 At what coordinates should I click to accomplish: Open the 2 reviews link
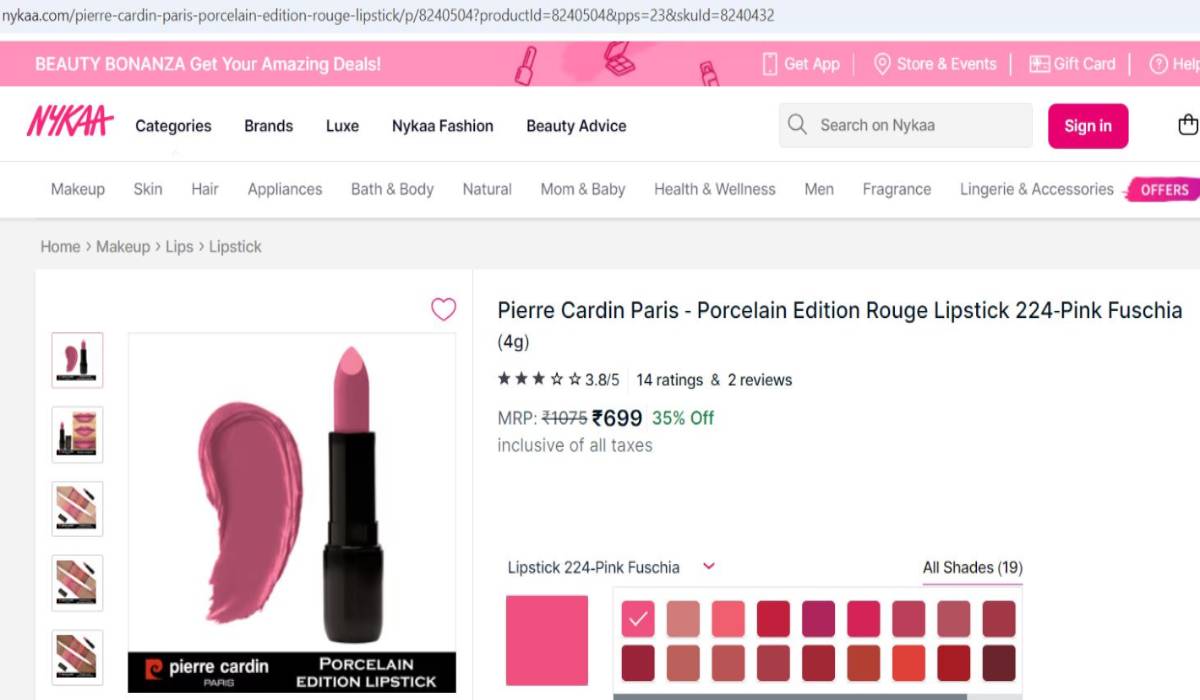pos(759,380)
